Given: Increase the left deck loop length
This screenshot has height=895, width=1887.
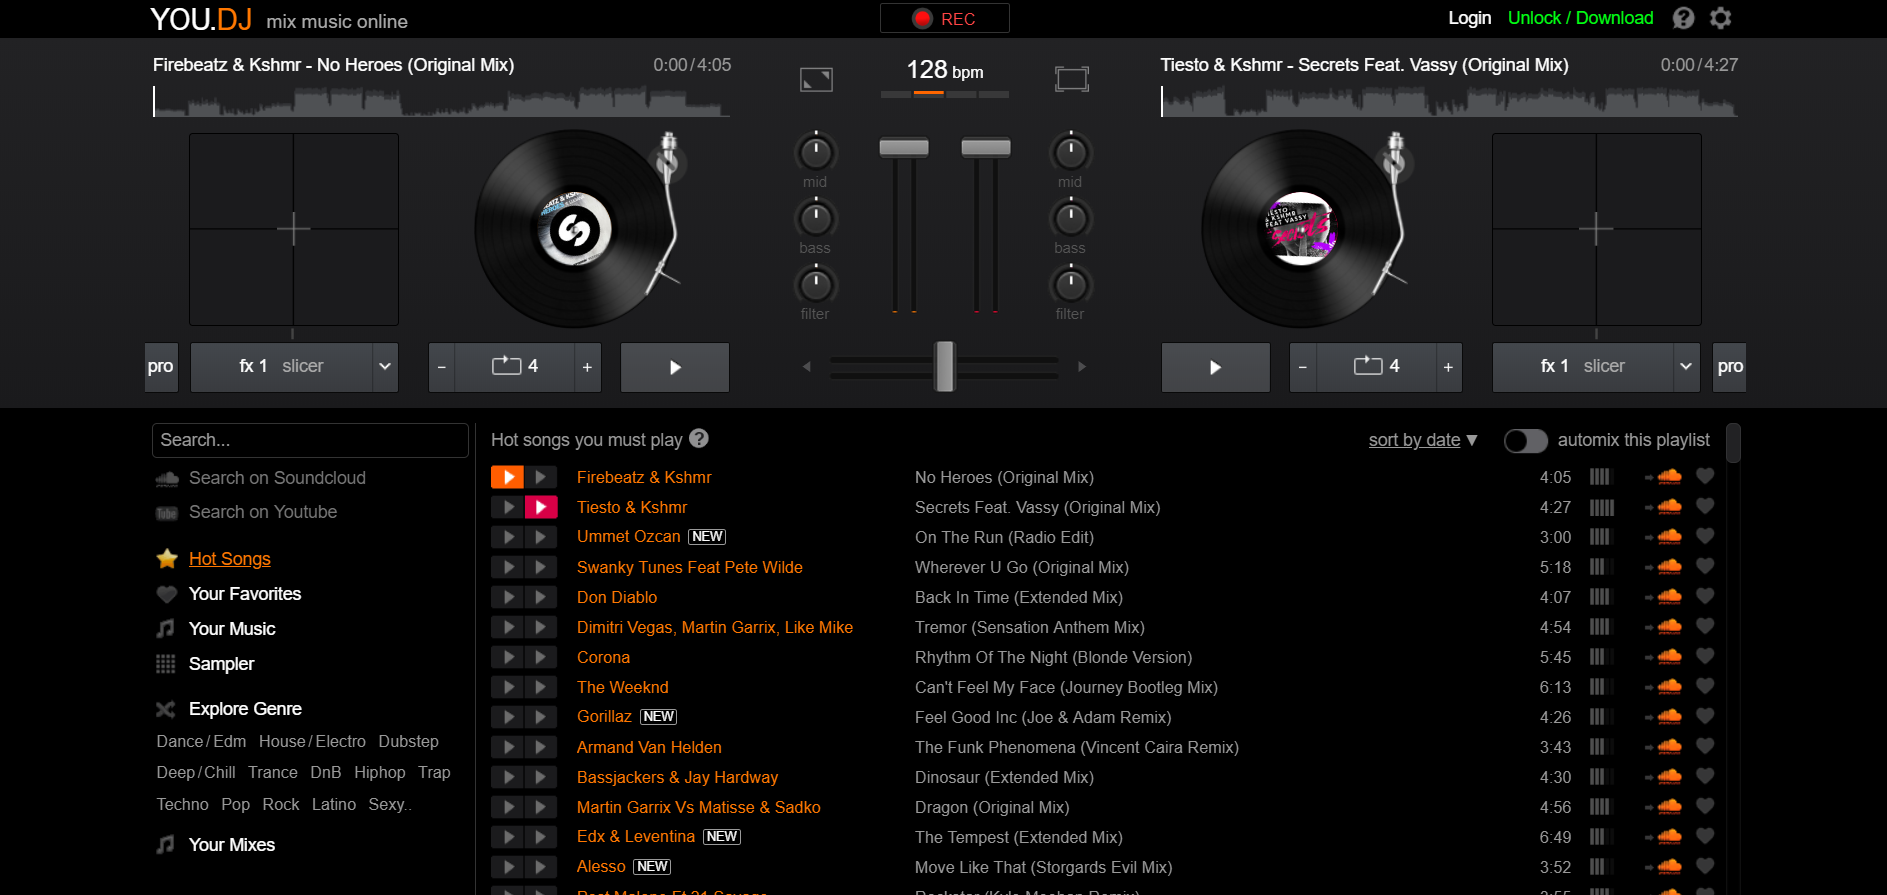Looking at the screenshot, I should (587, 367).
